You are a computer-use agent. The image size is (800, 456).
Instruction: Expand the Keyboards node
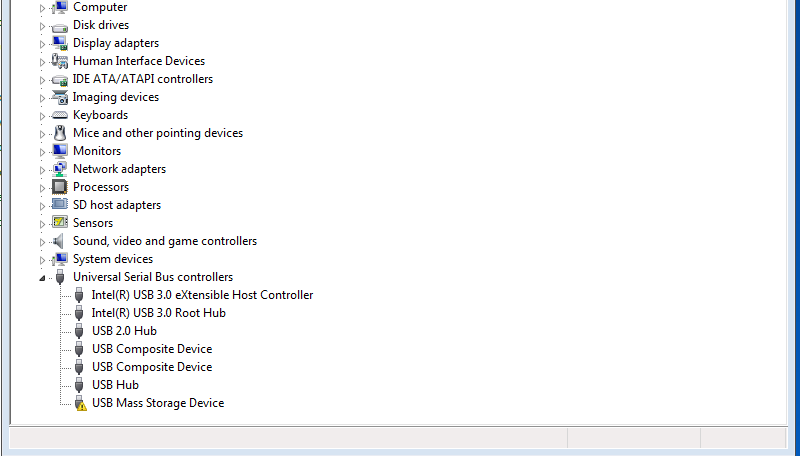(x=42, y=116)
